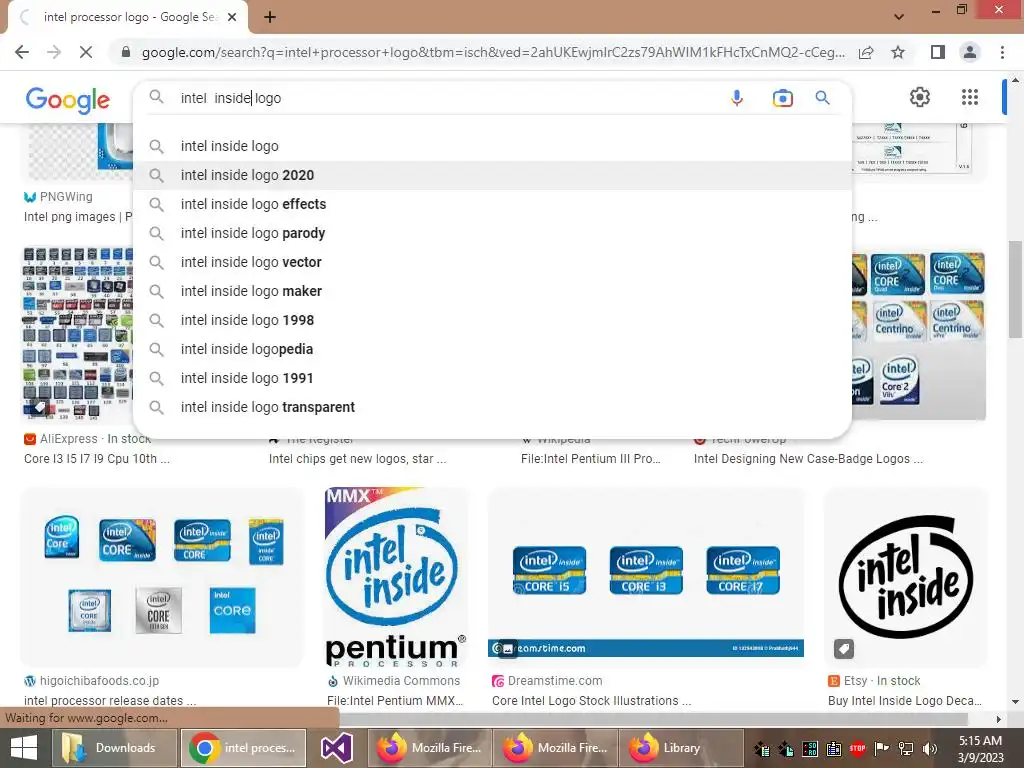Click the red STOP tray icon
Viewport: 1024px width, 768px height.
click(857, 748)
